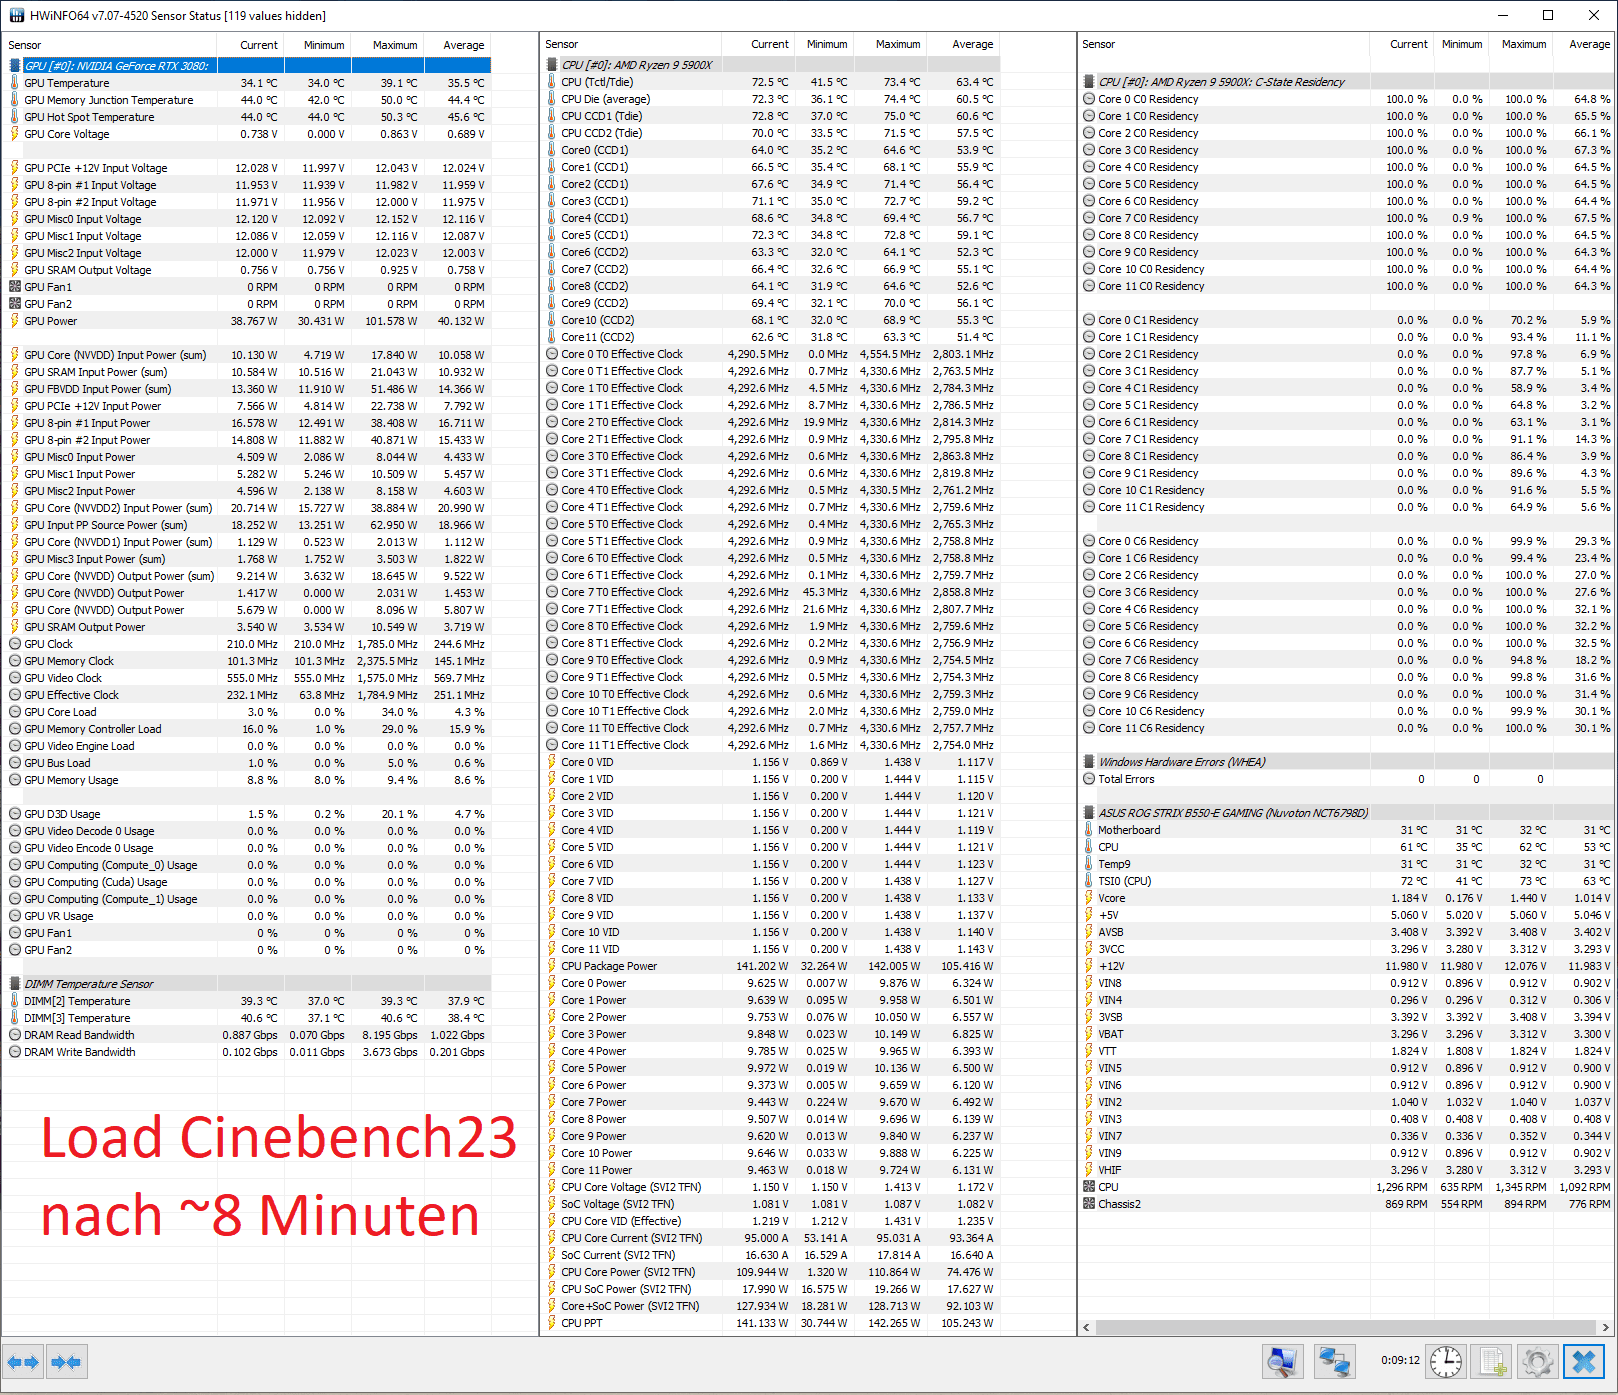Click the log file document icon

tap(1492, 1361)
